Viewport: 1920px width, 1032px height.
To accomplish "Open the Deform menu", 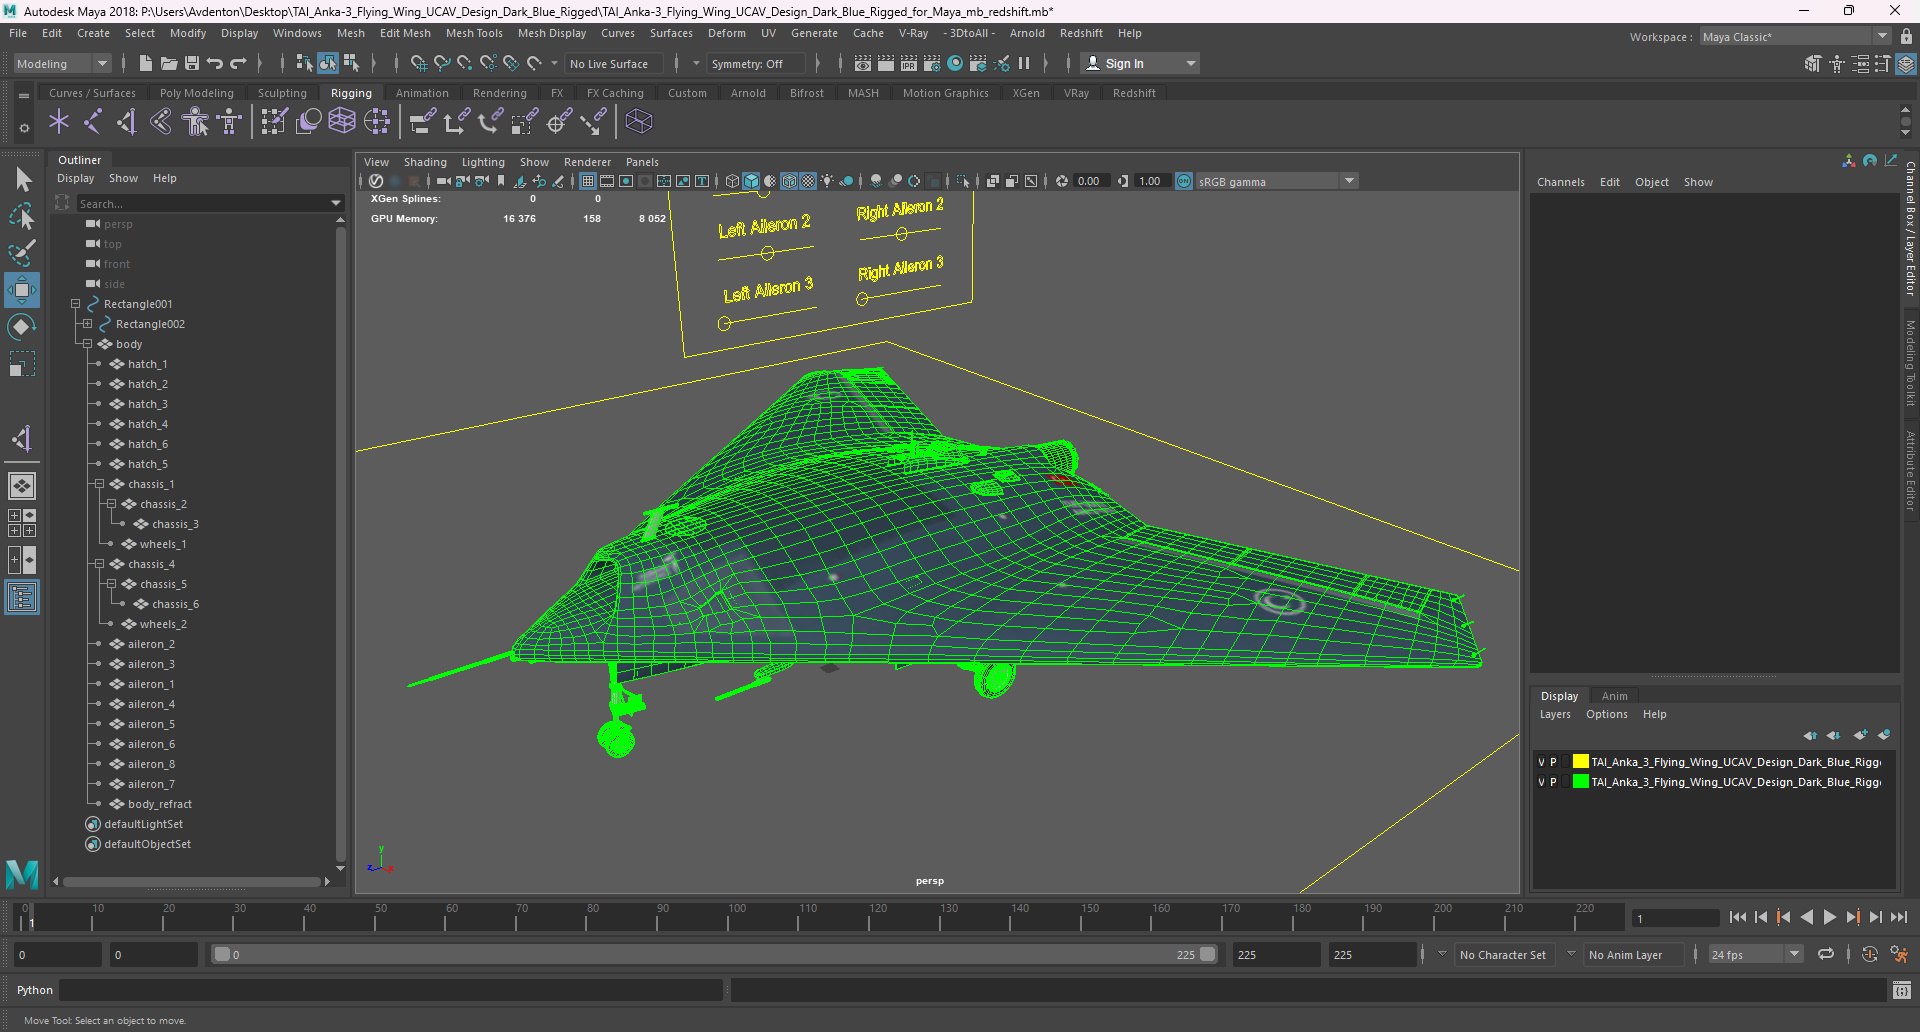I will point(727,33).
